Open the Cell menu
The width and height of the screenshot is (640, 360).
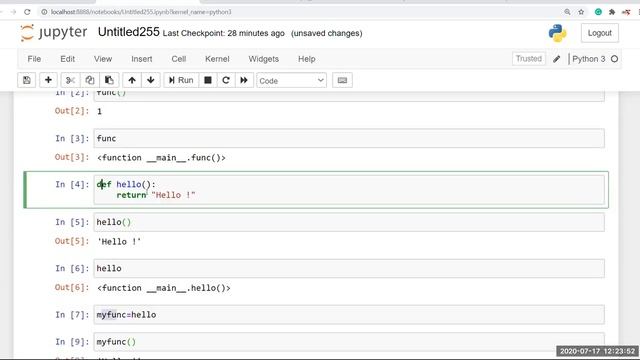point(179,59)
